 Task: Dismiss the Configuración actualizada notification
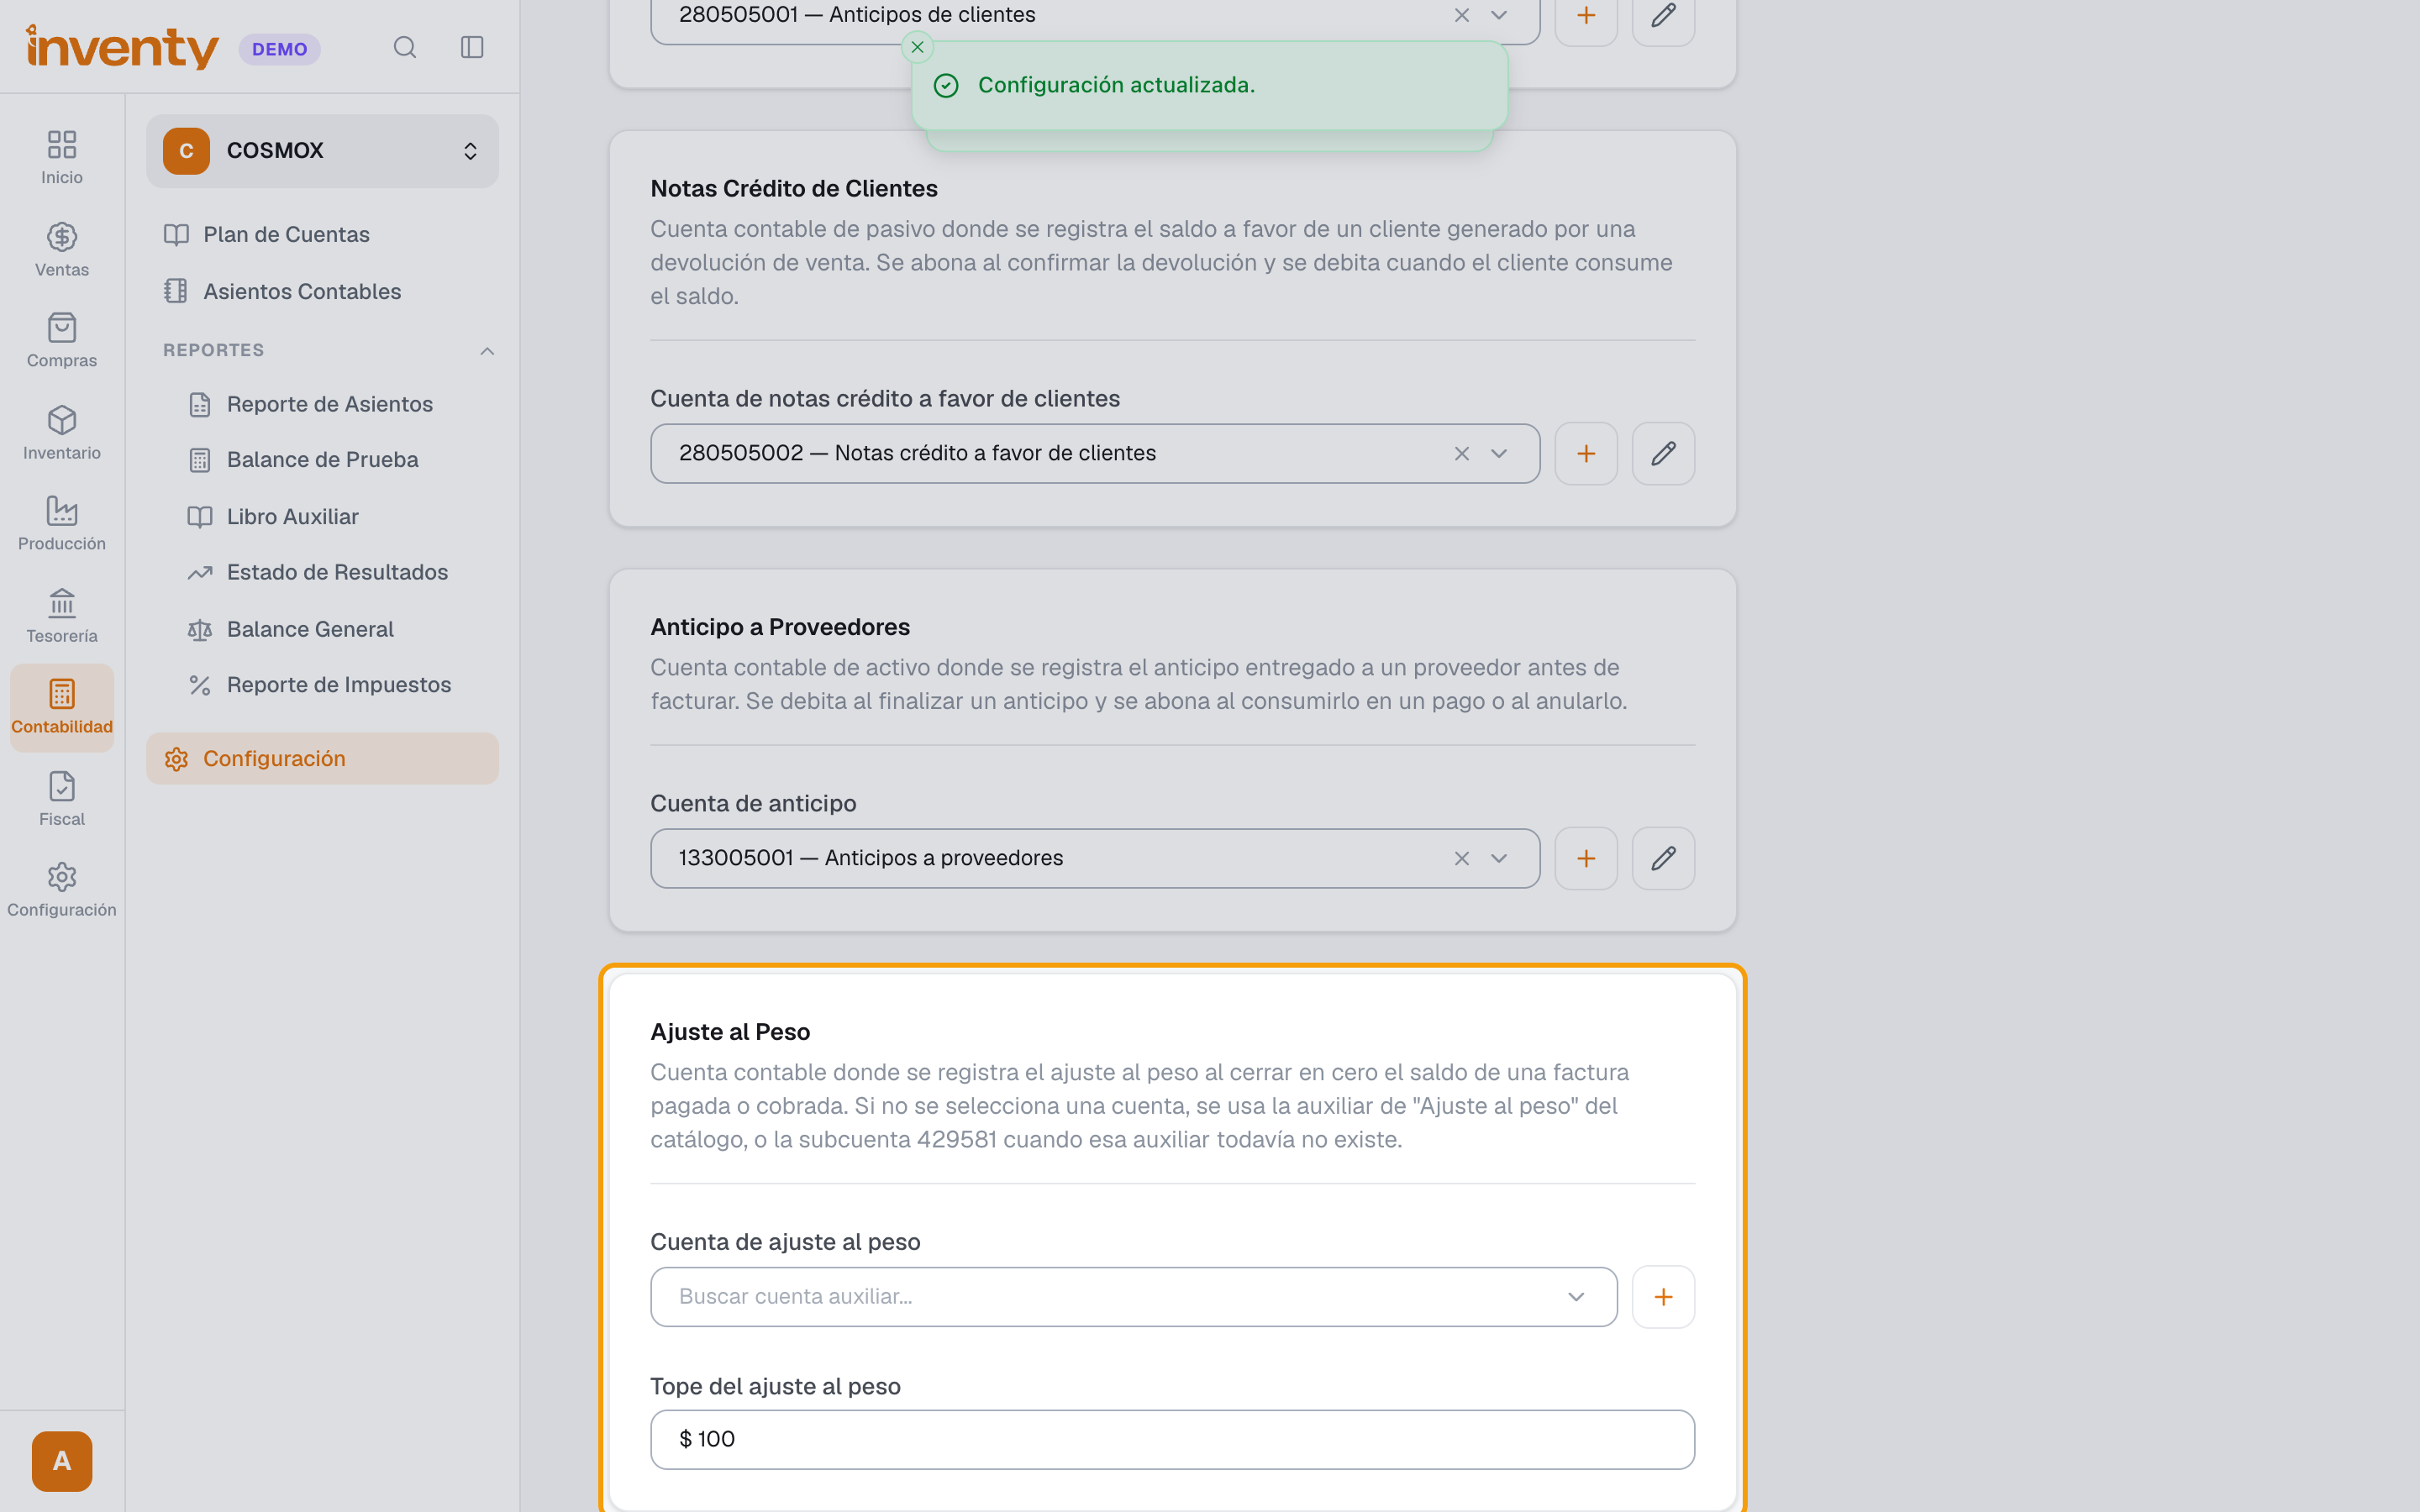click(917, 47)
